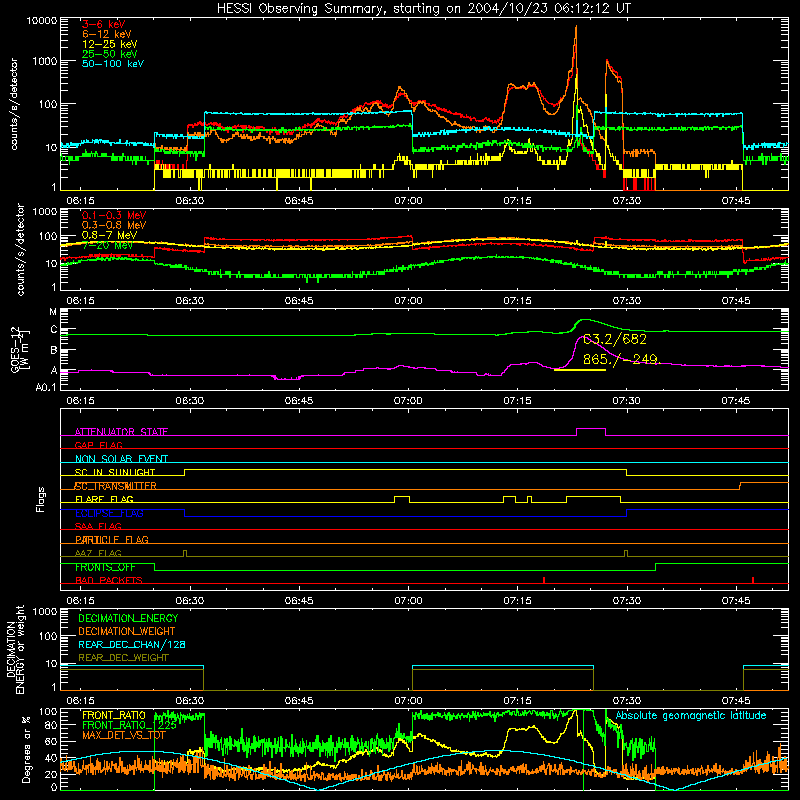Click the GAP_FLAG label

tap(98, 445)
